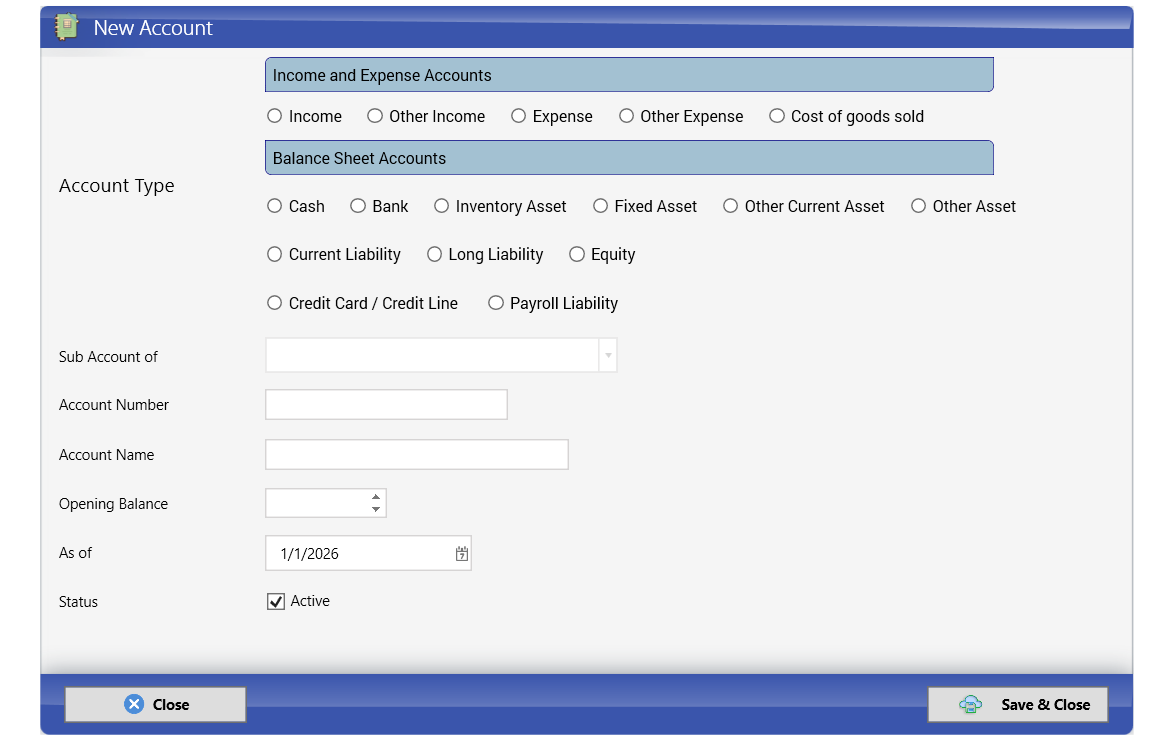The image size is (1174, 741).
Task: Open the As of calendar picker icon
Action: (x=462, y=554)
